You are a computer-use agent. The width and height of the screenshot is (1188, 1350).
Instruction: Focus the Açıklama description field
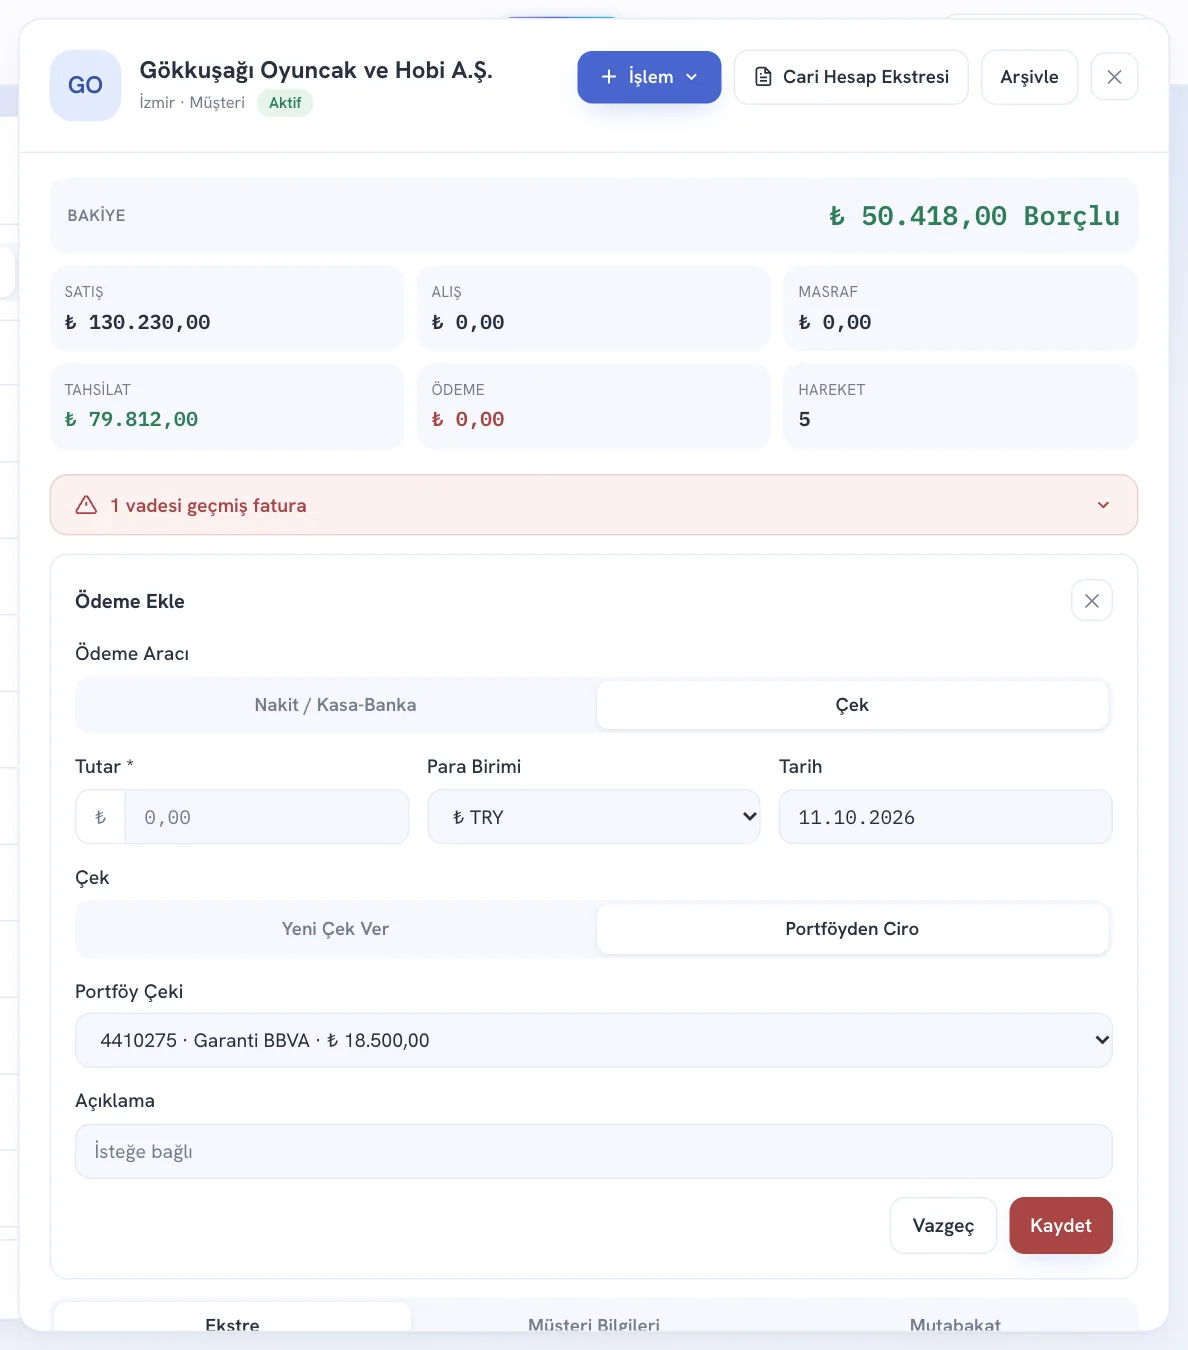pos(594,1151)
